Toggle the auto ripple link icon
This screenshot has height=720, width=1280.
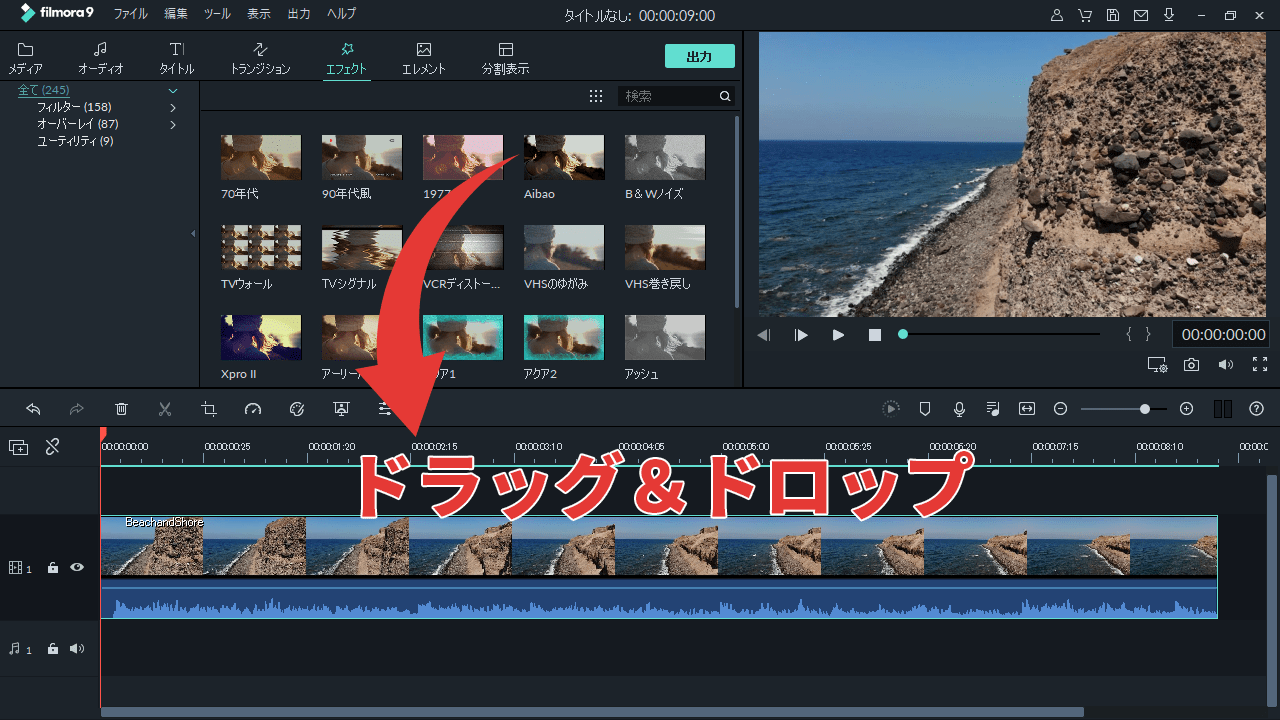click(x=53, y=447)
